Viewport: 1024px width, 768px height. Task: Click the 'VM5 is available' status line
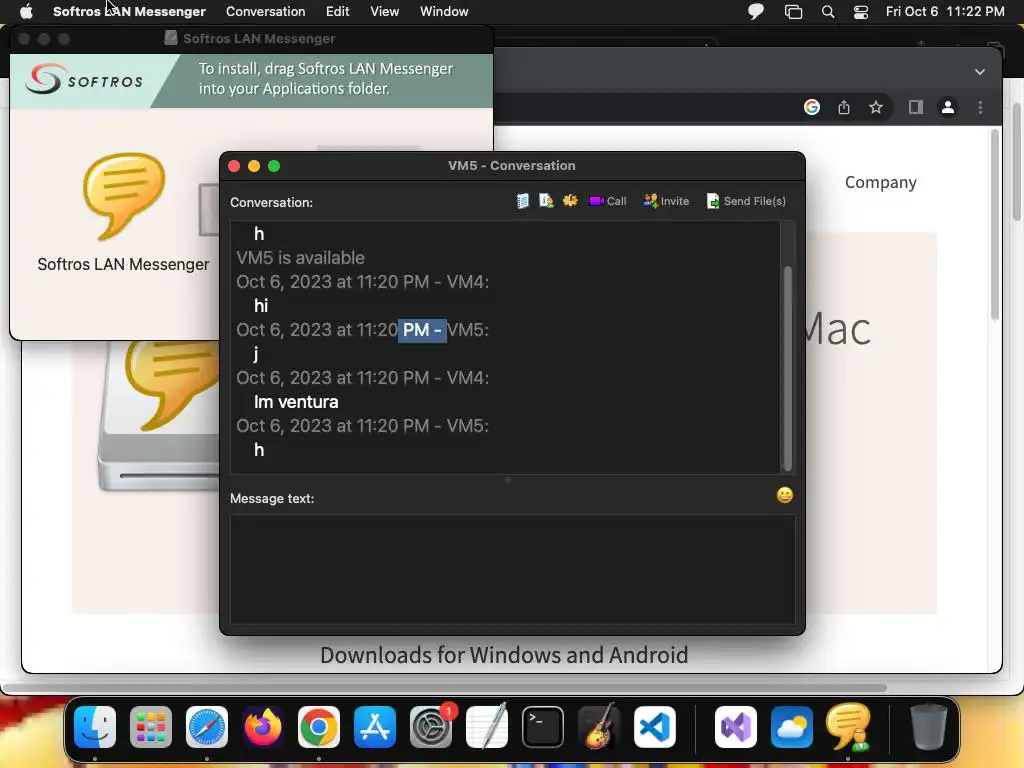pos(300,258)
